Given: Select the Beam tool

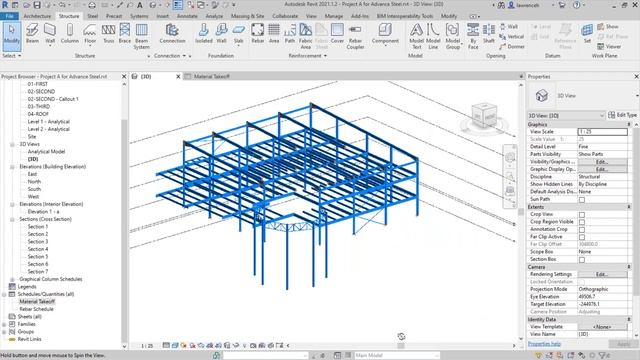Looking at the screenshot, I should (32, 33).
